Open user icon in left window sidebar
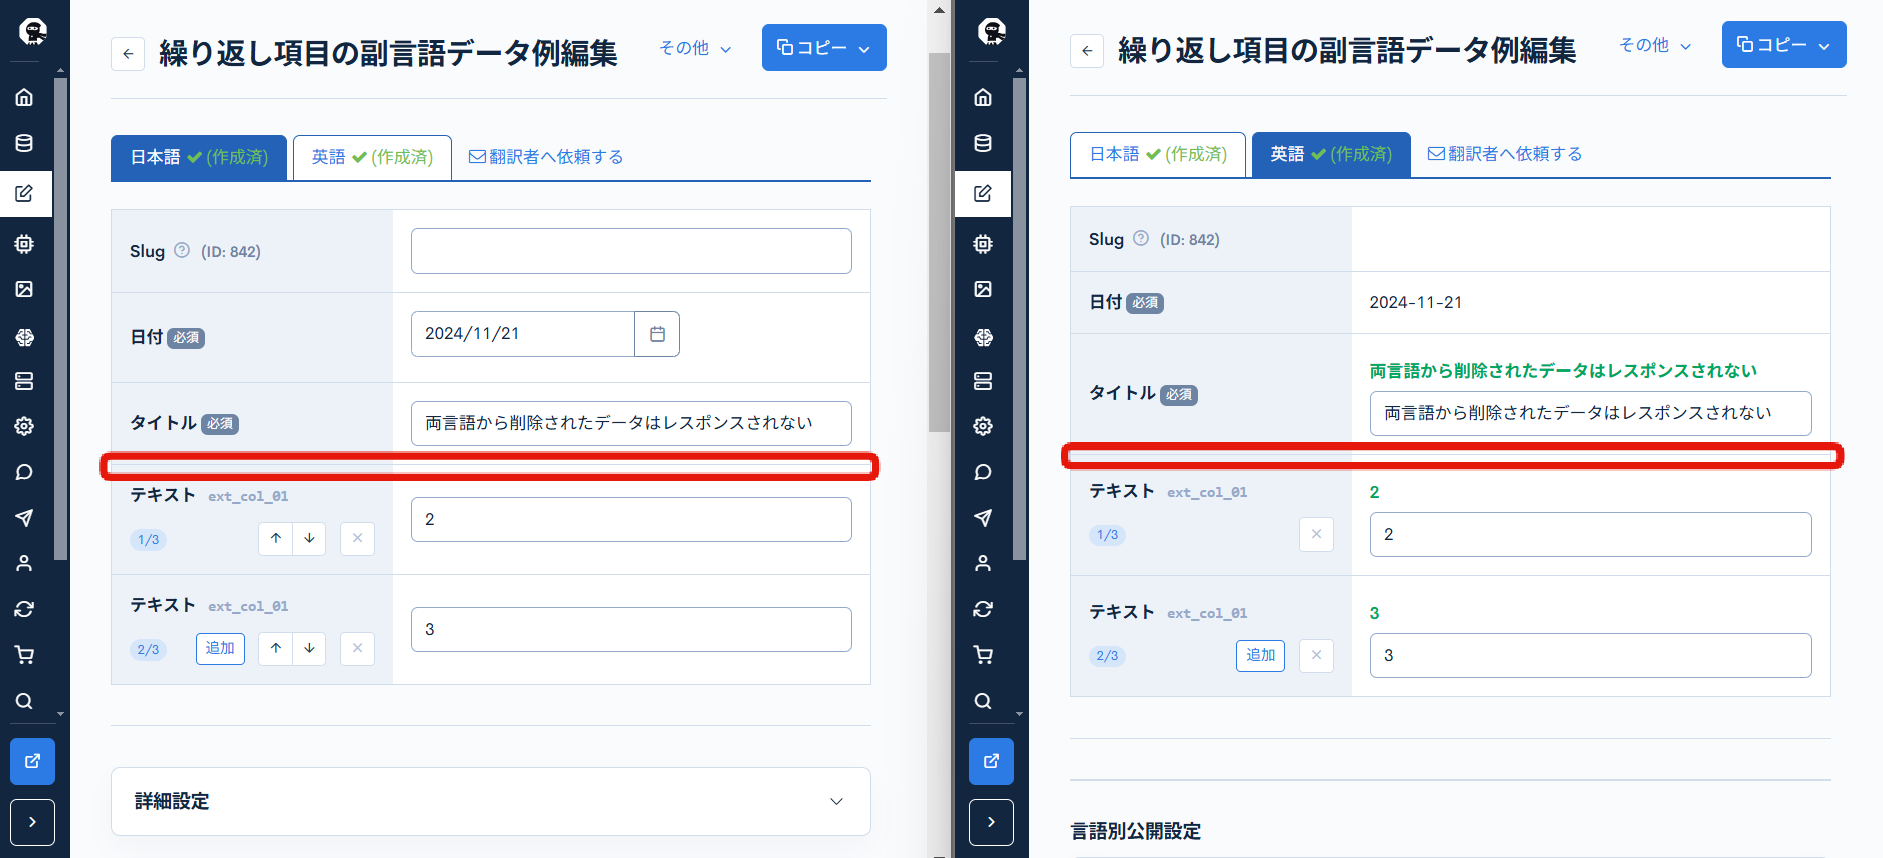Screen dimensions: 1883x858 (x=24, y=563)
